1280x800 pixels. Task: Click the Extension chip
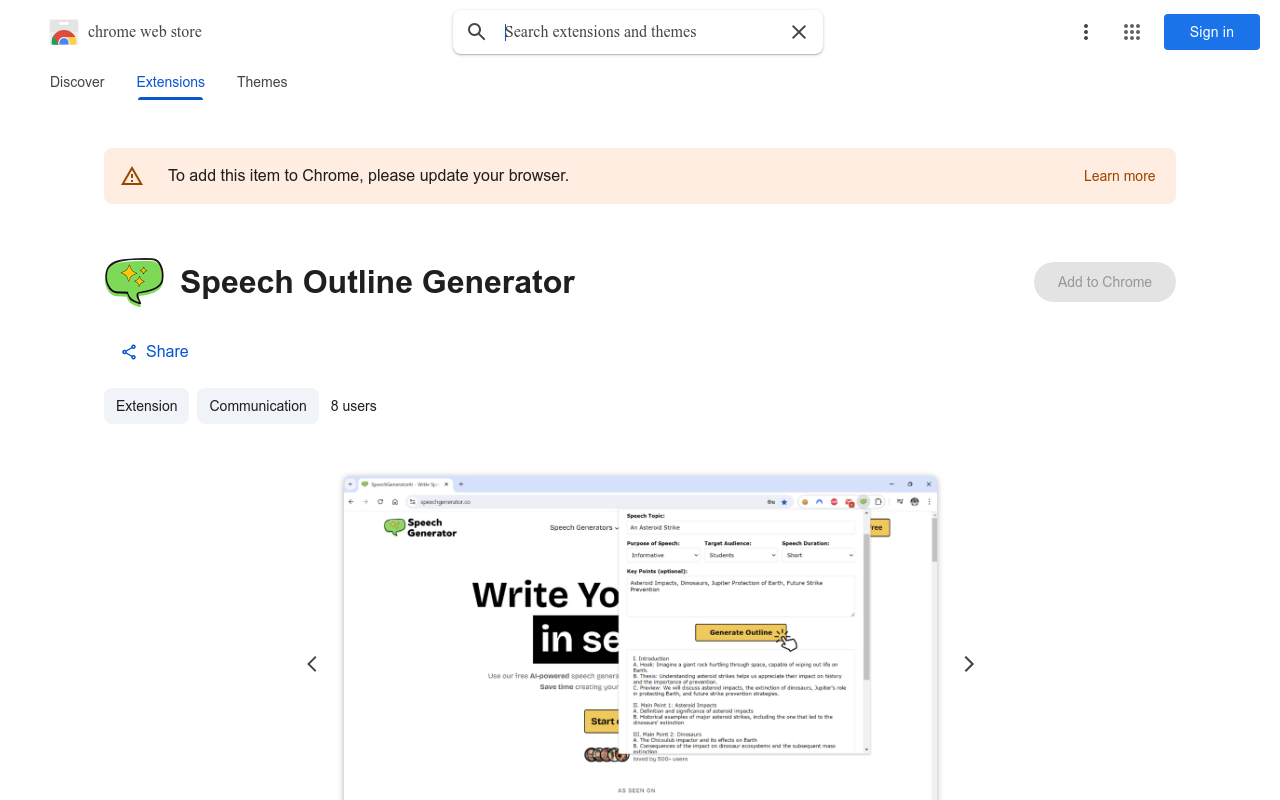tap(146, 406)
